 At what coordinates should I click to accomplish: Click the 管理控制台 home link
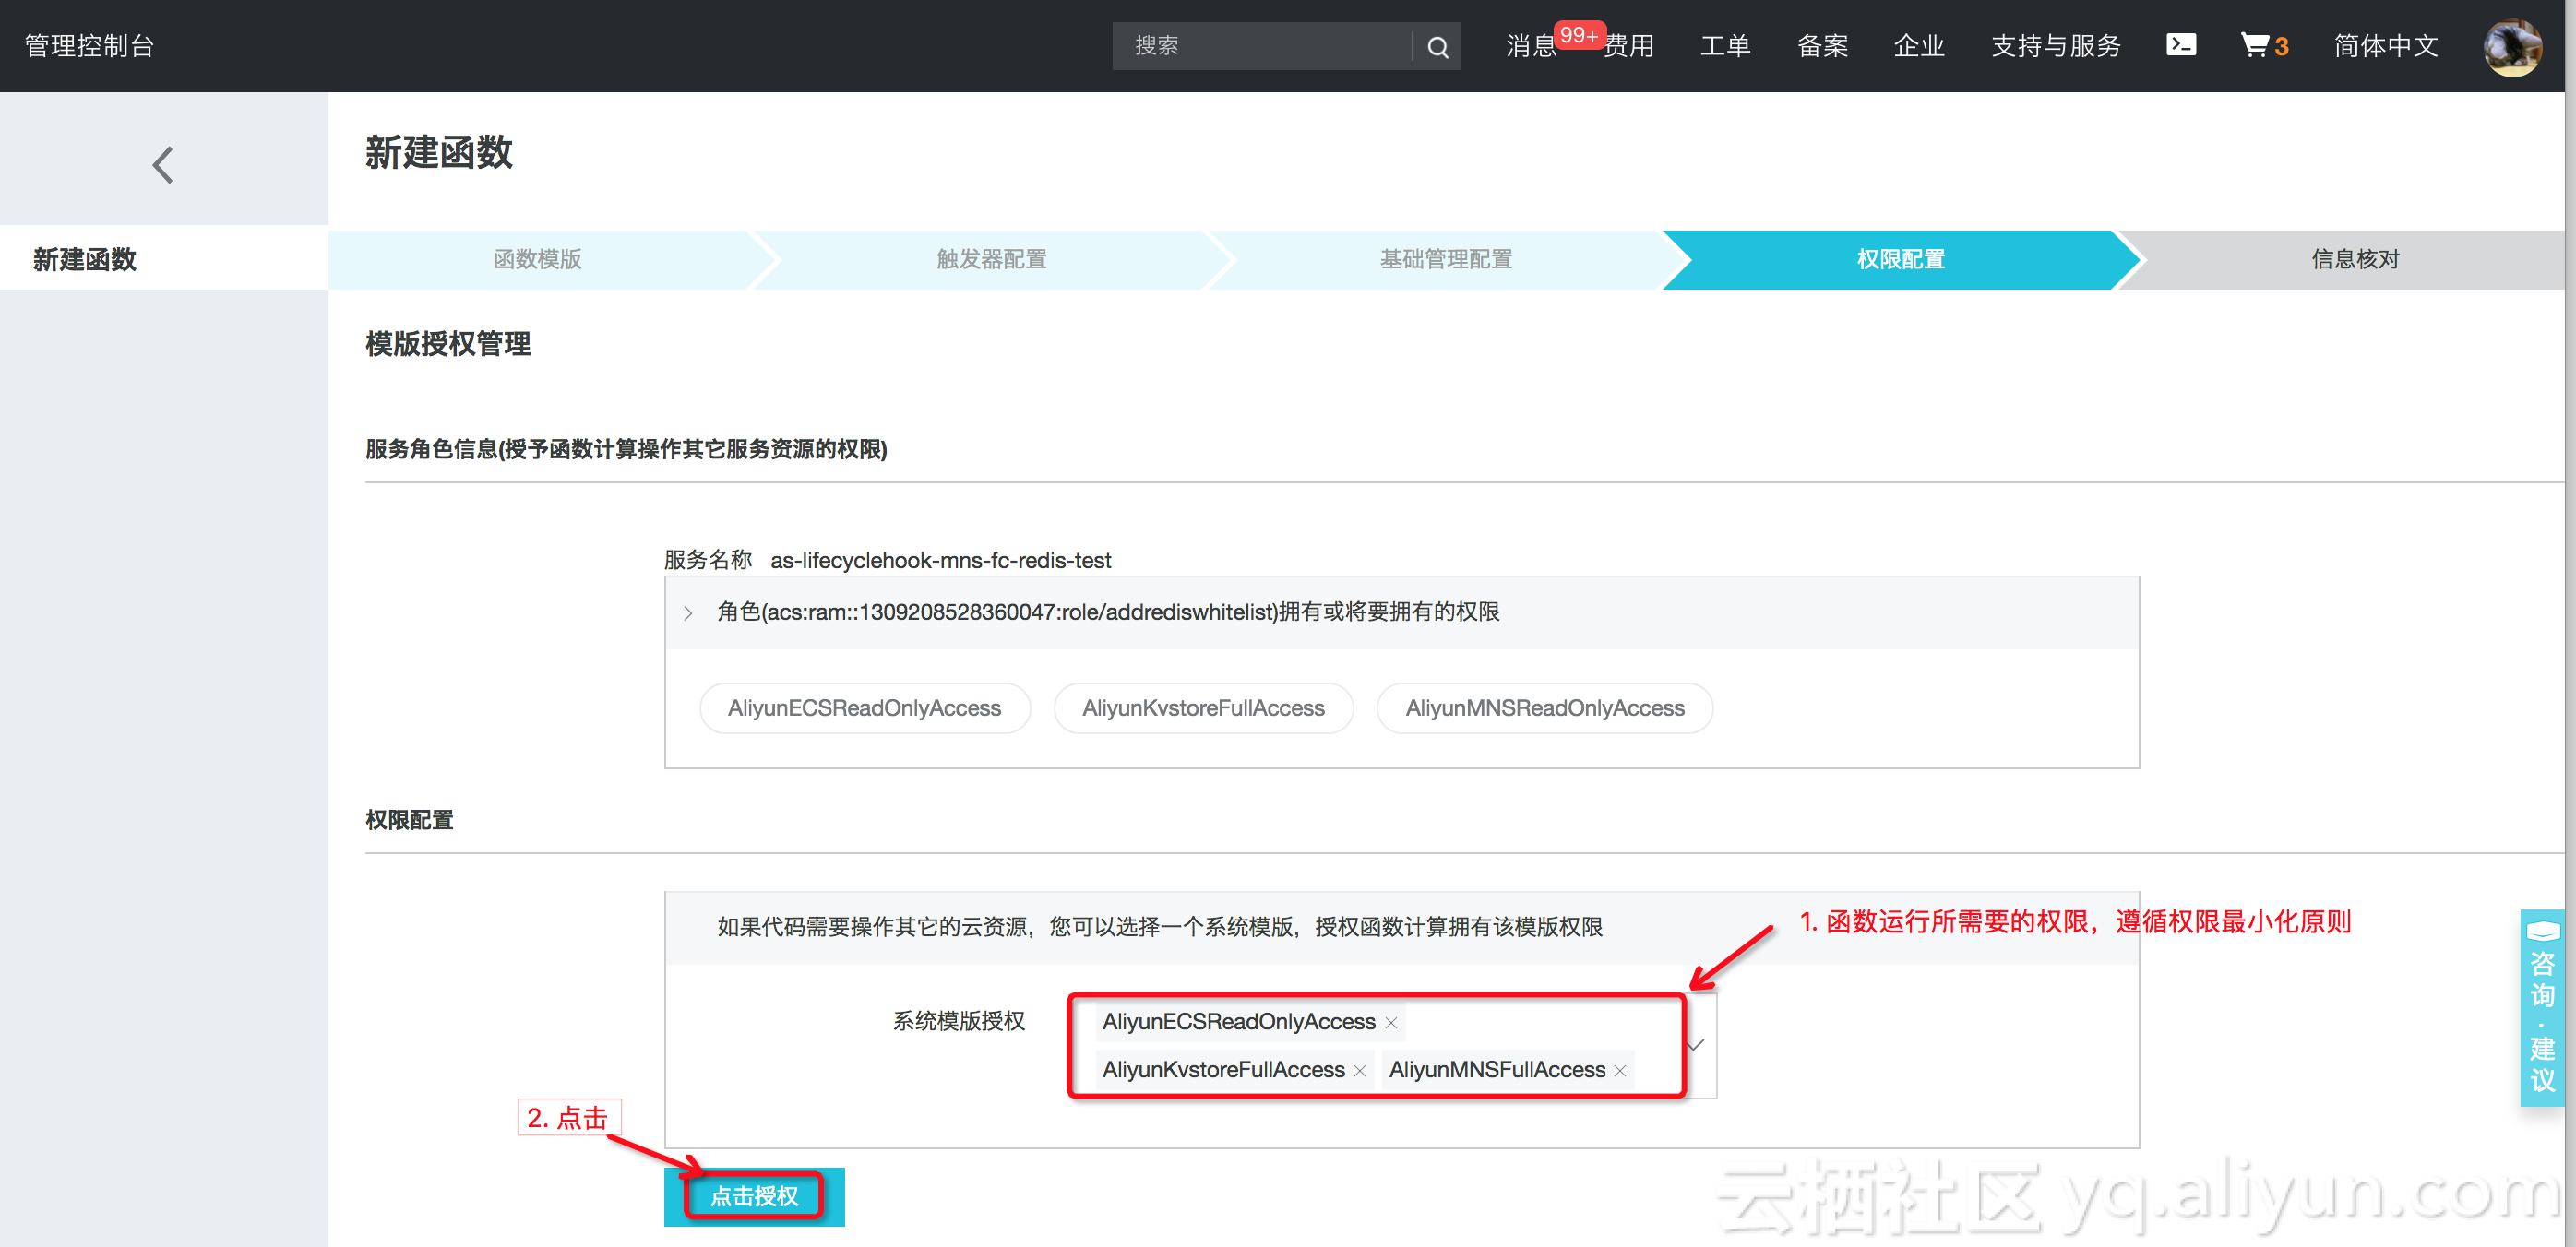pyautogui.click(x=89, y=46)
